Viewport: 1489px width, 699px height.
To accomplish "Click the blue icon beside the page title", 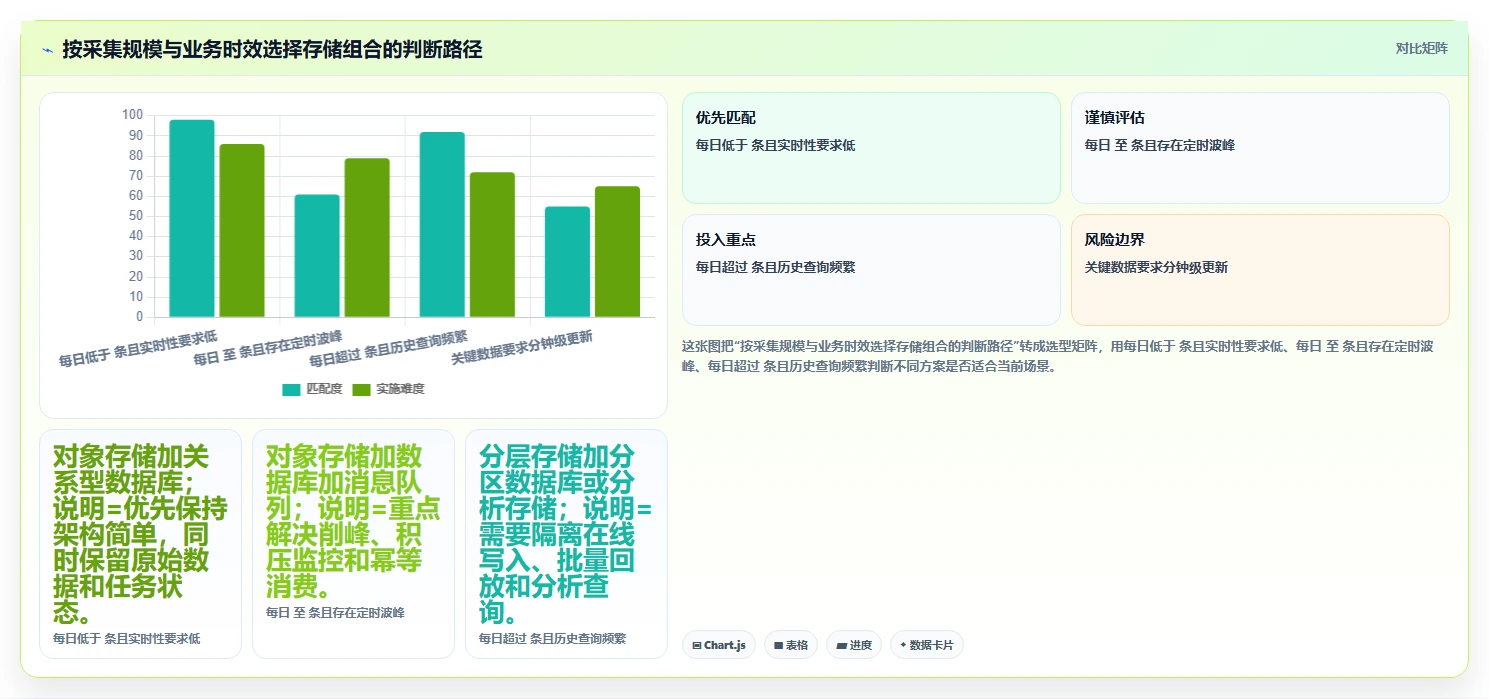I will [x=47, y=49].
